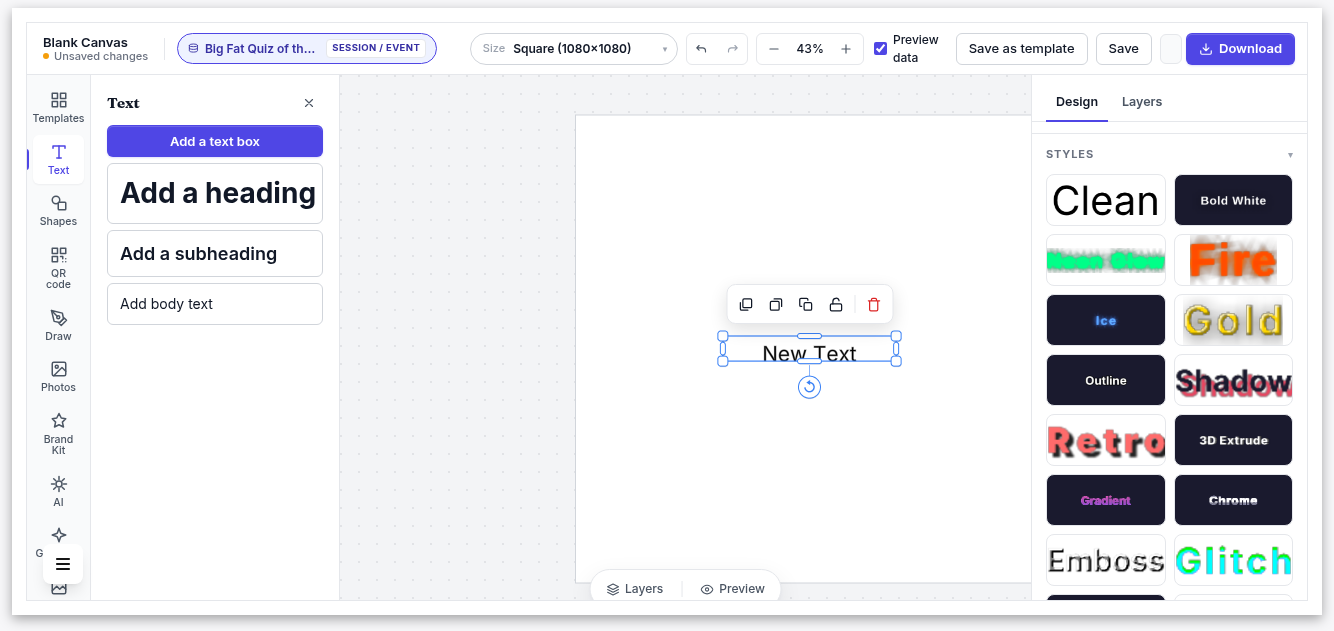Screen dimensions: 1334x631
Task: Redo the last undone action
Action: coord(732,49)
